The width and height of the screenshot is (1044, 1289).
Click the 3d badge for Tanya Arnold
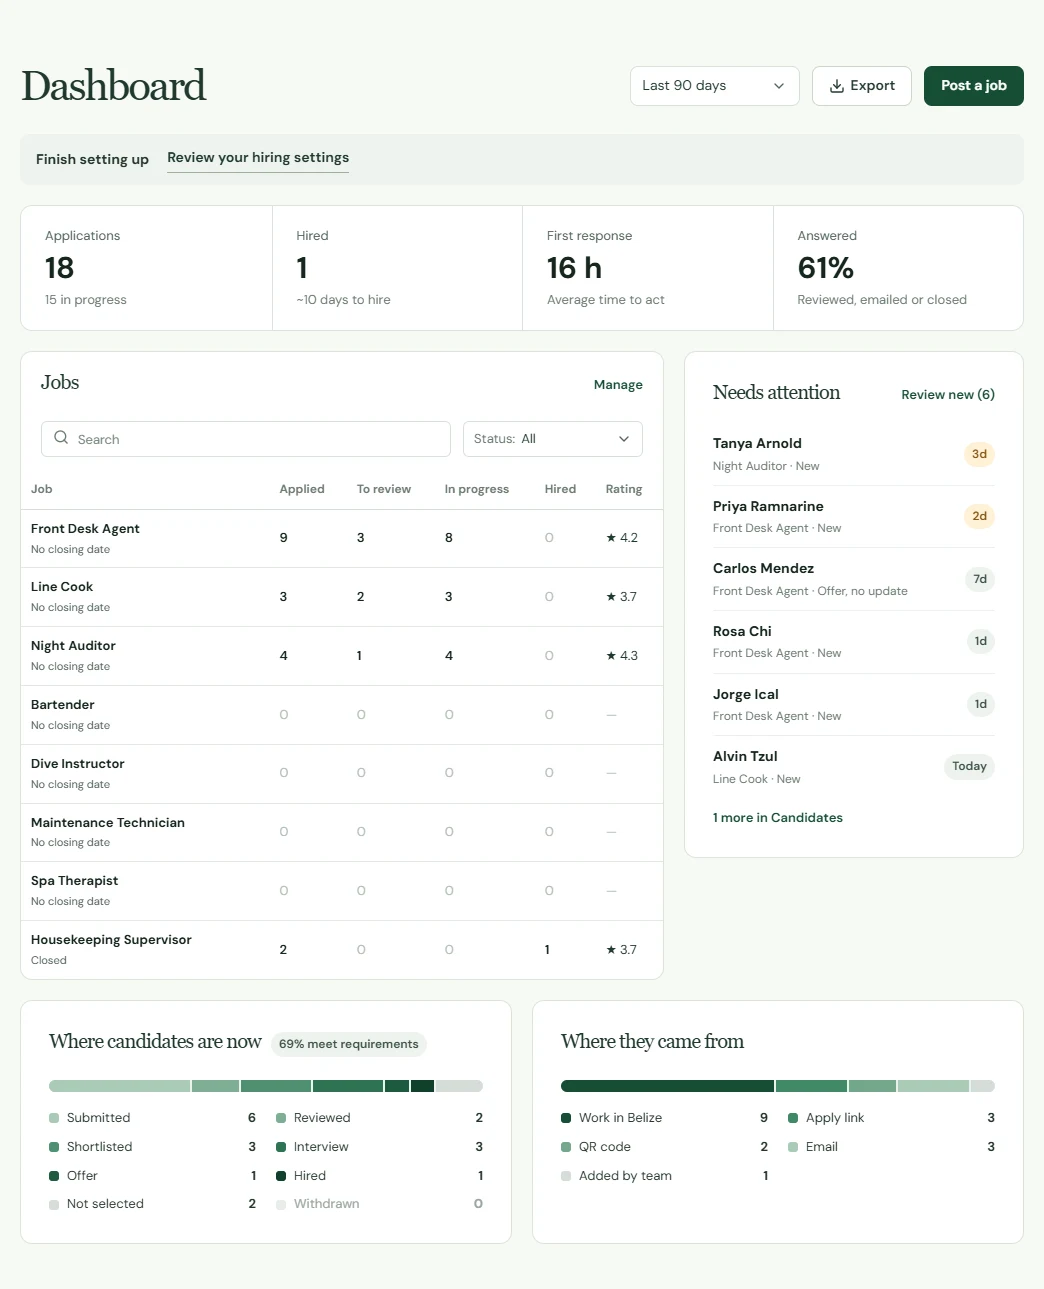(980, 454)
